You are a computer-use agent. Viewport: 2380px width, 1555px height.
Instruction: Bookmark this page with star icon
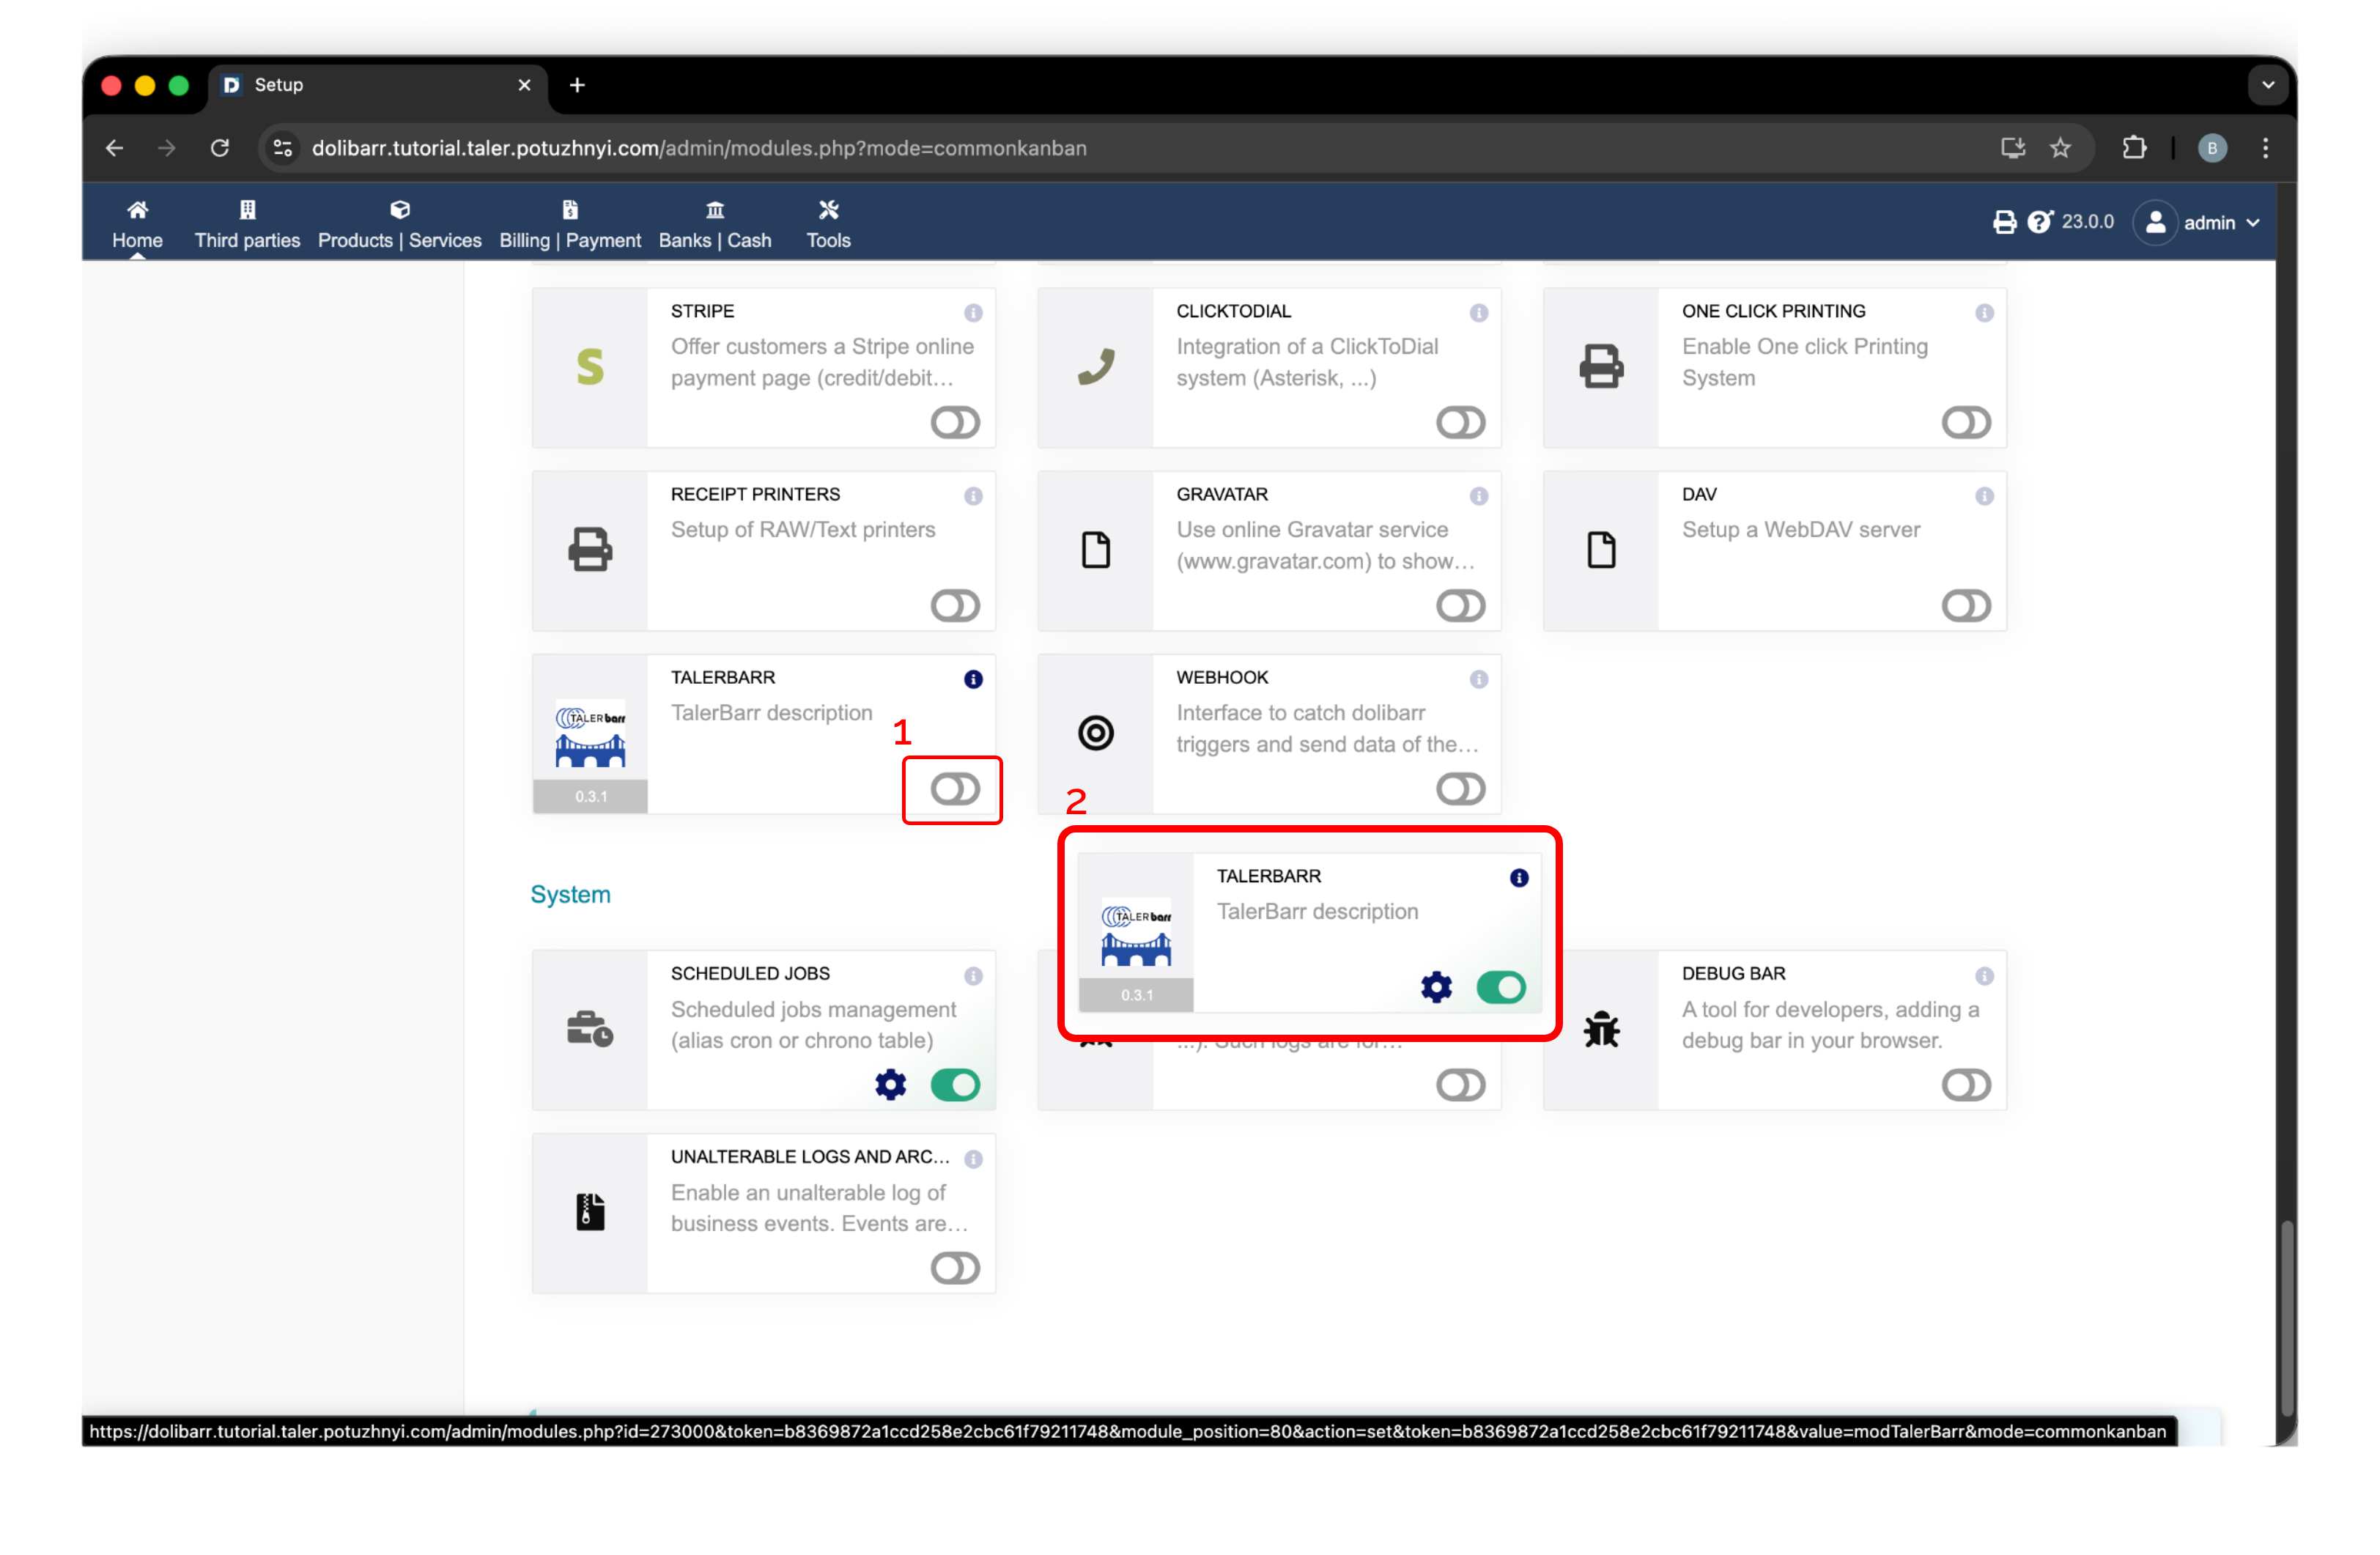[2060, 148]
